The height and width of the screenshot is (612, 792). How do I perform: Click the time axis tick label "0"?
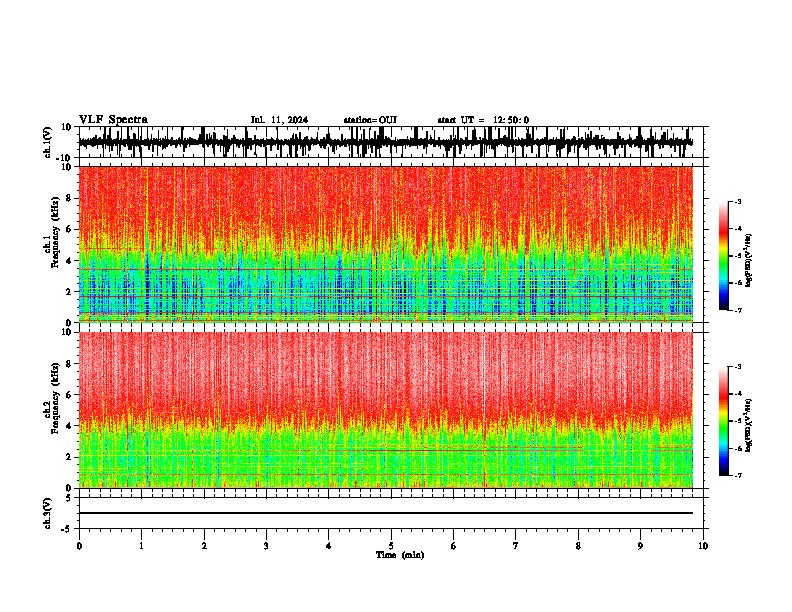click(79, 546)
